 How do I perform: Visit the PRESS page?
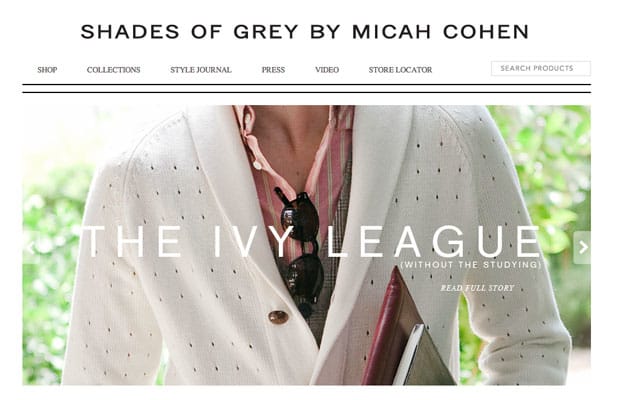[x=273, y=70]
